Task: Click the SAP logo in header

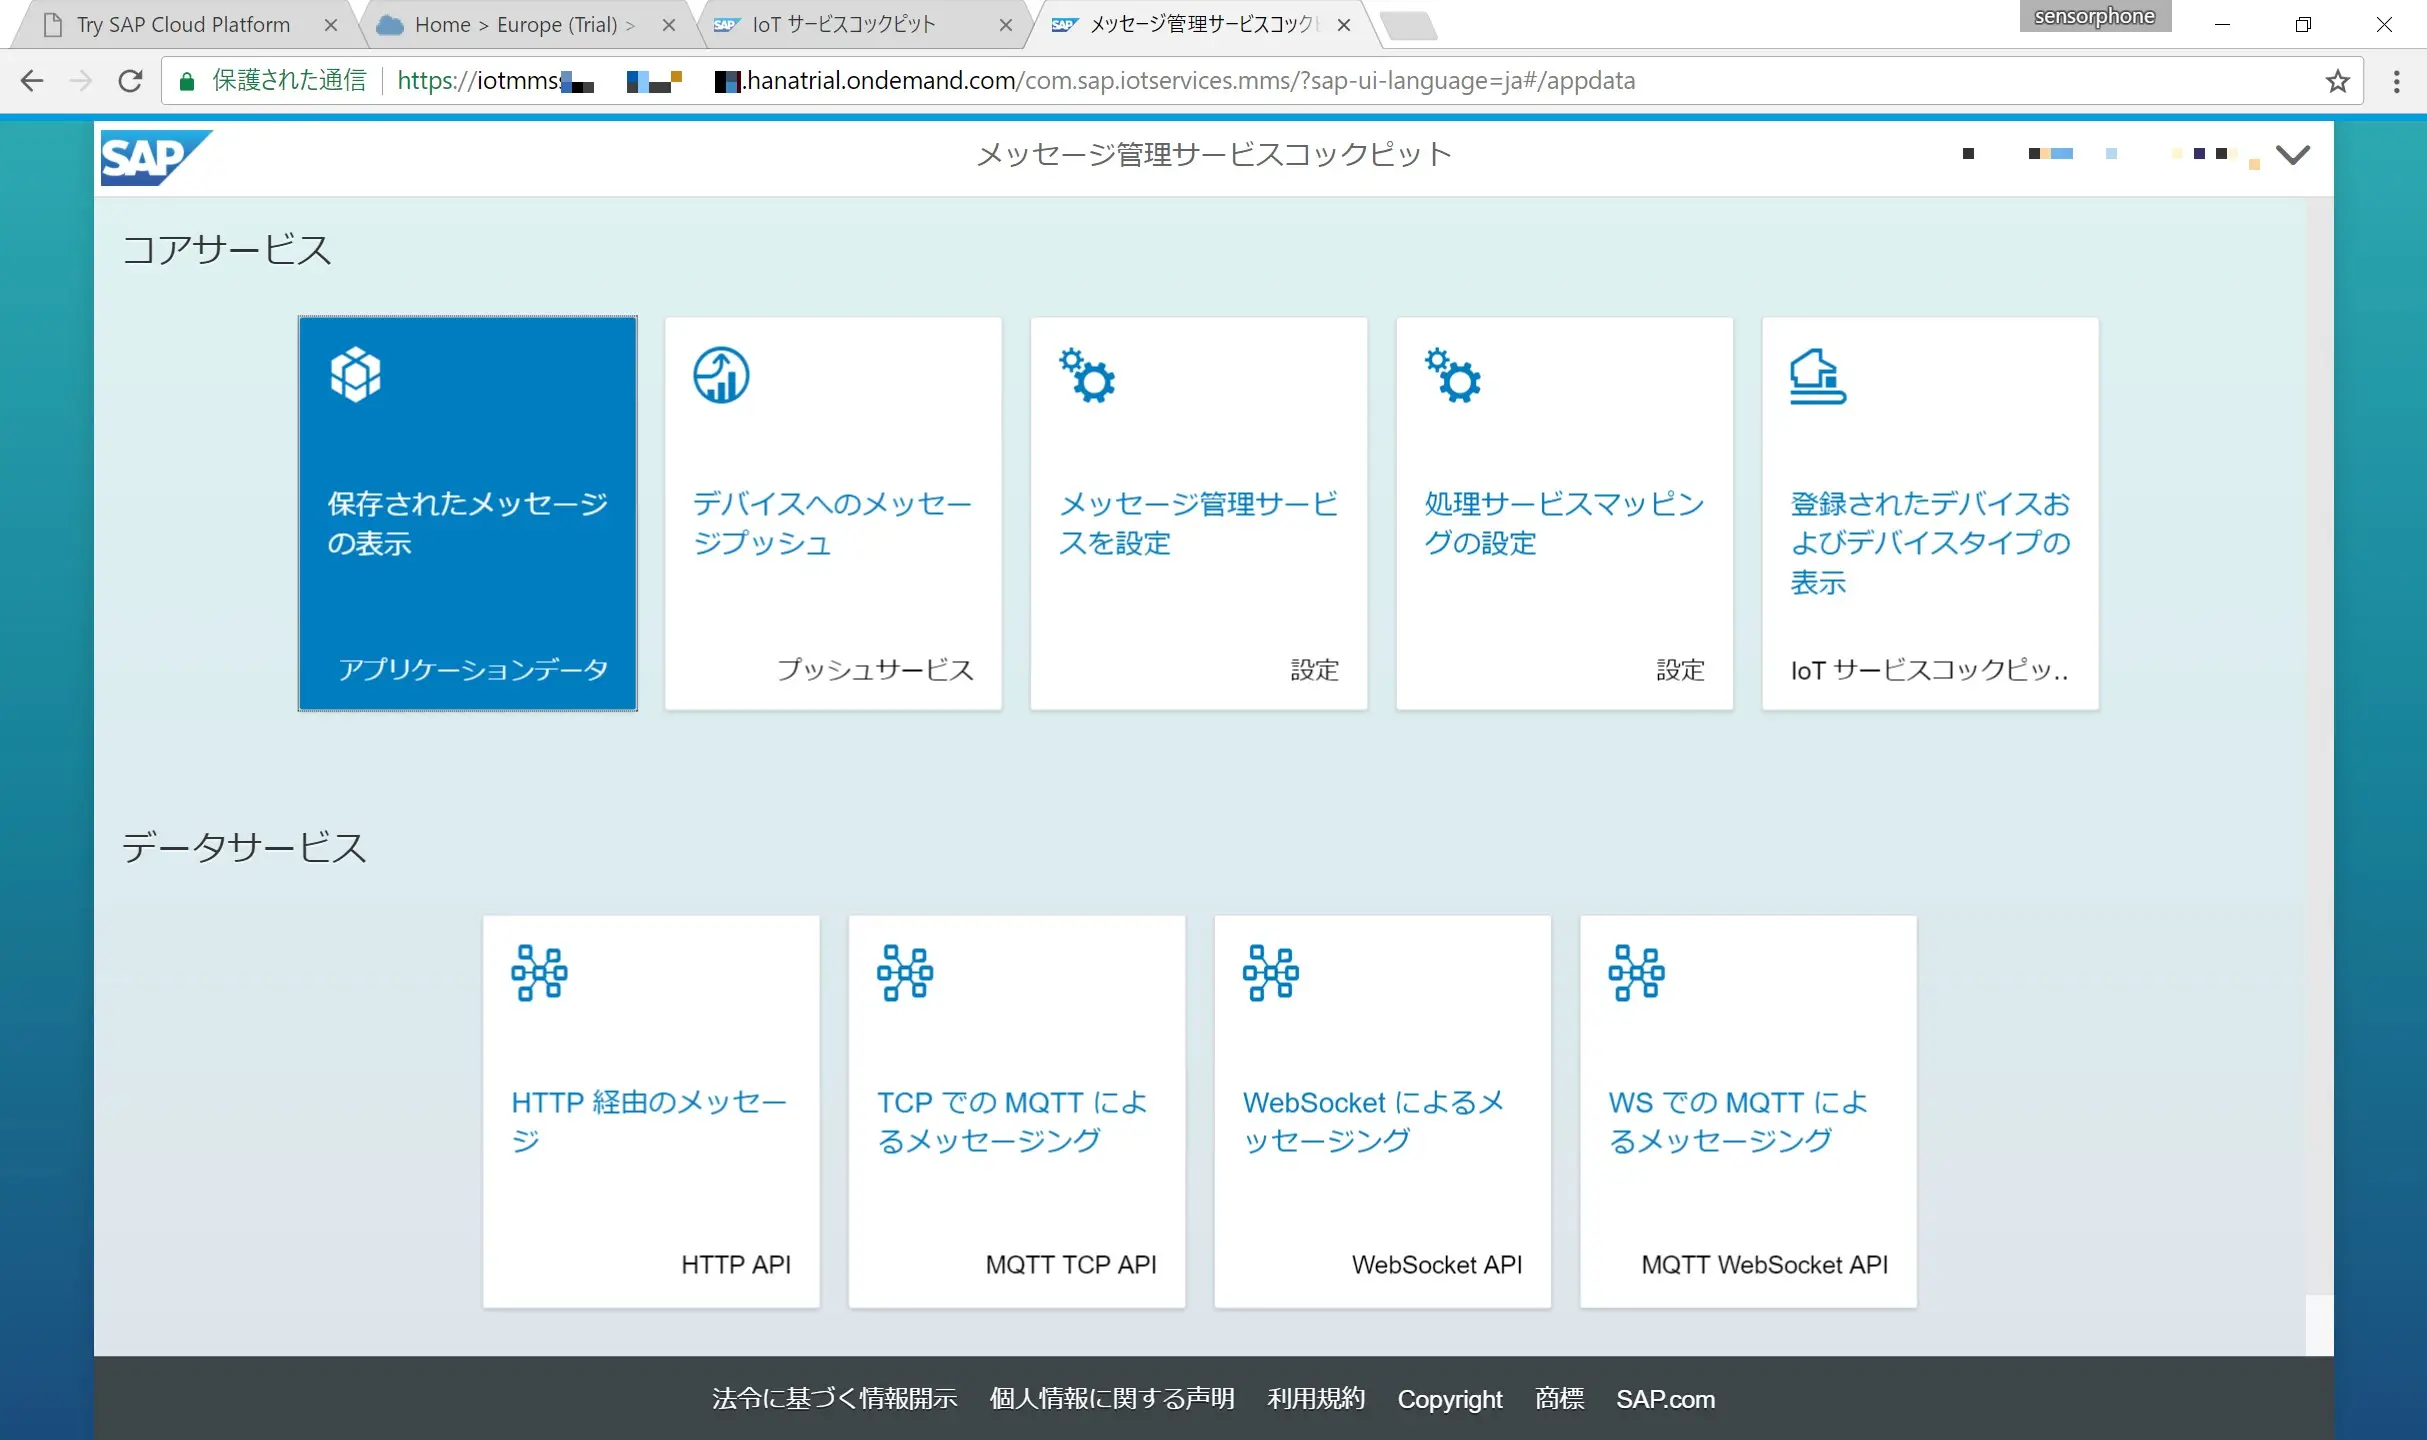Action: tap(156, 158)
